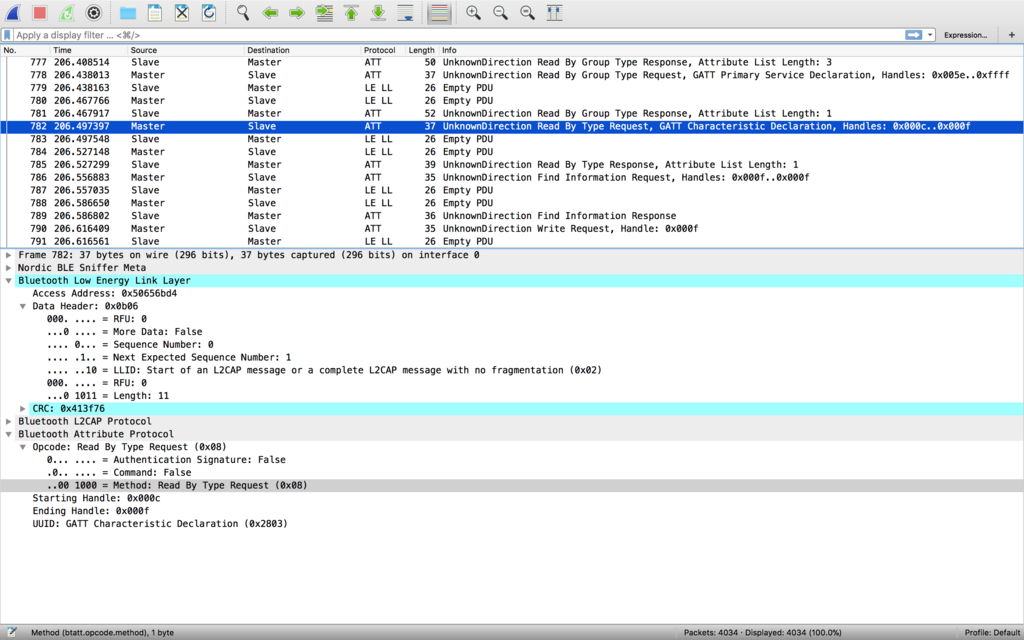Apply display filter with blue arrow button
1024x640 pixels.
click(913, 35)
